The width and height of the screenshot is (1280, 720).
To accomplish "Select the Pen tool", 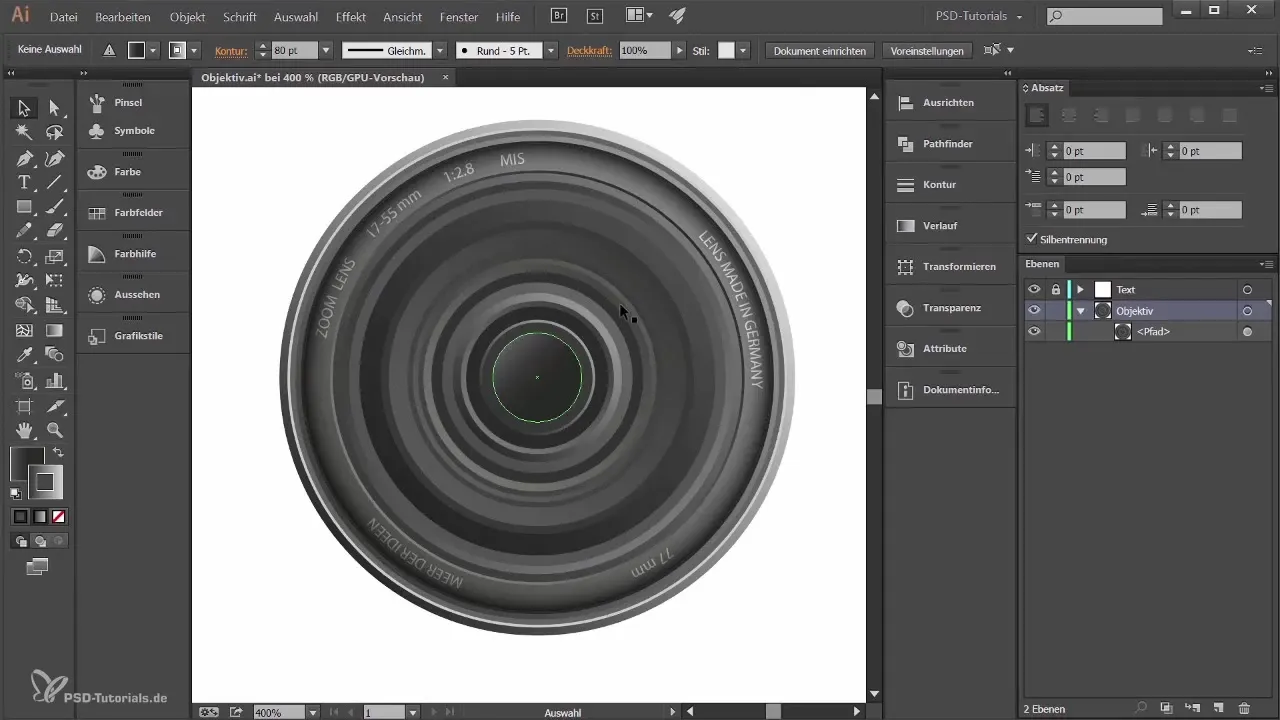I will tap(24, 158).
